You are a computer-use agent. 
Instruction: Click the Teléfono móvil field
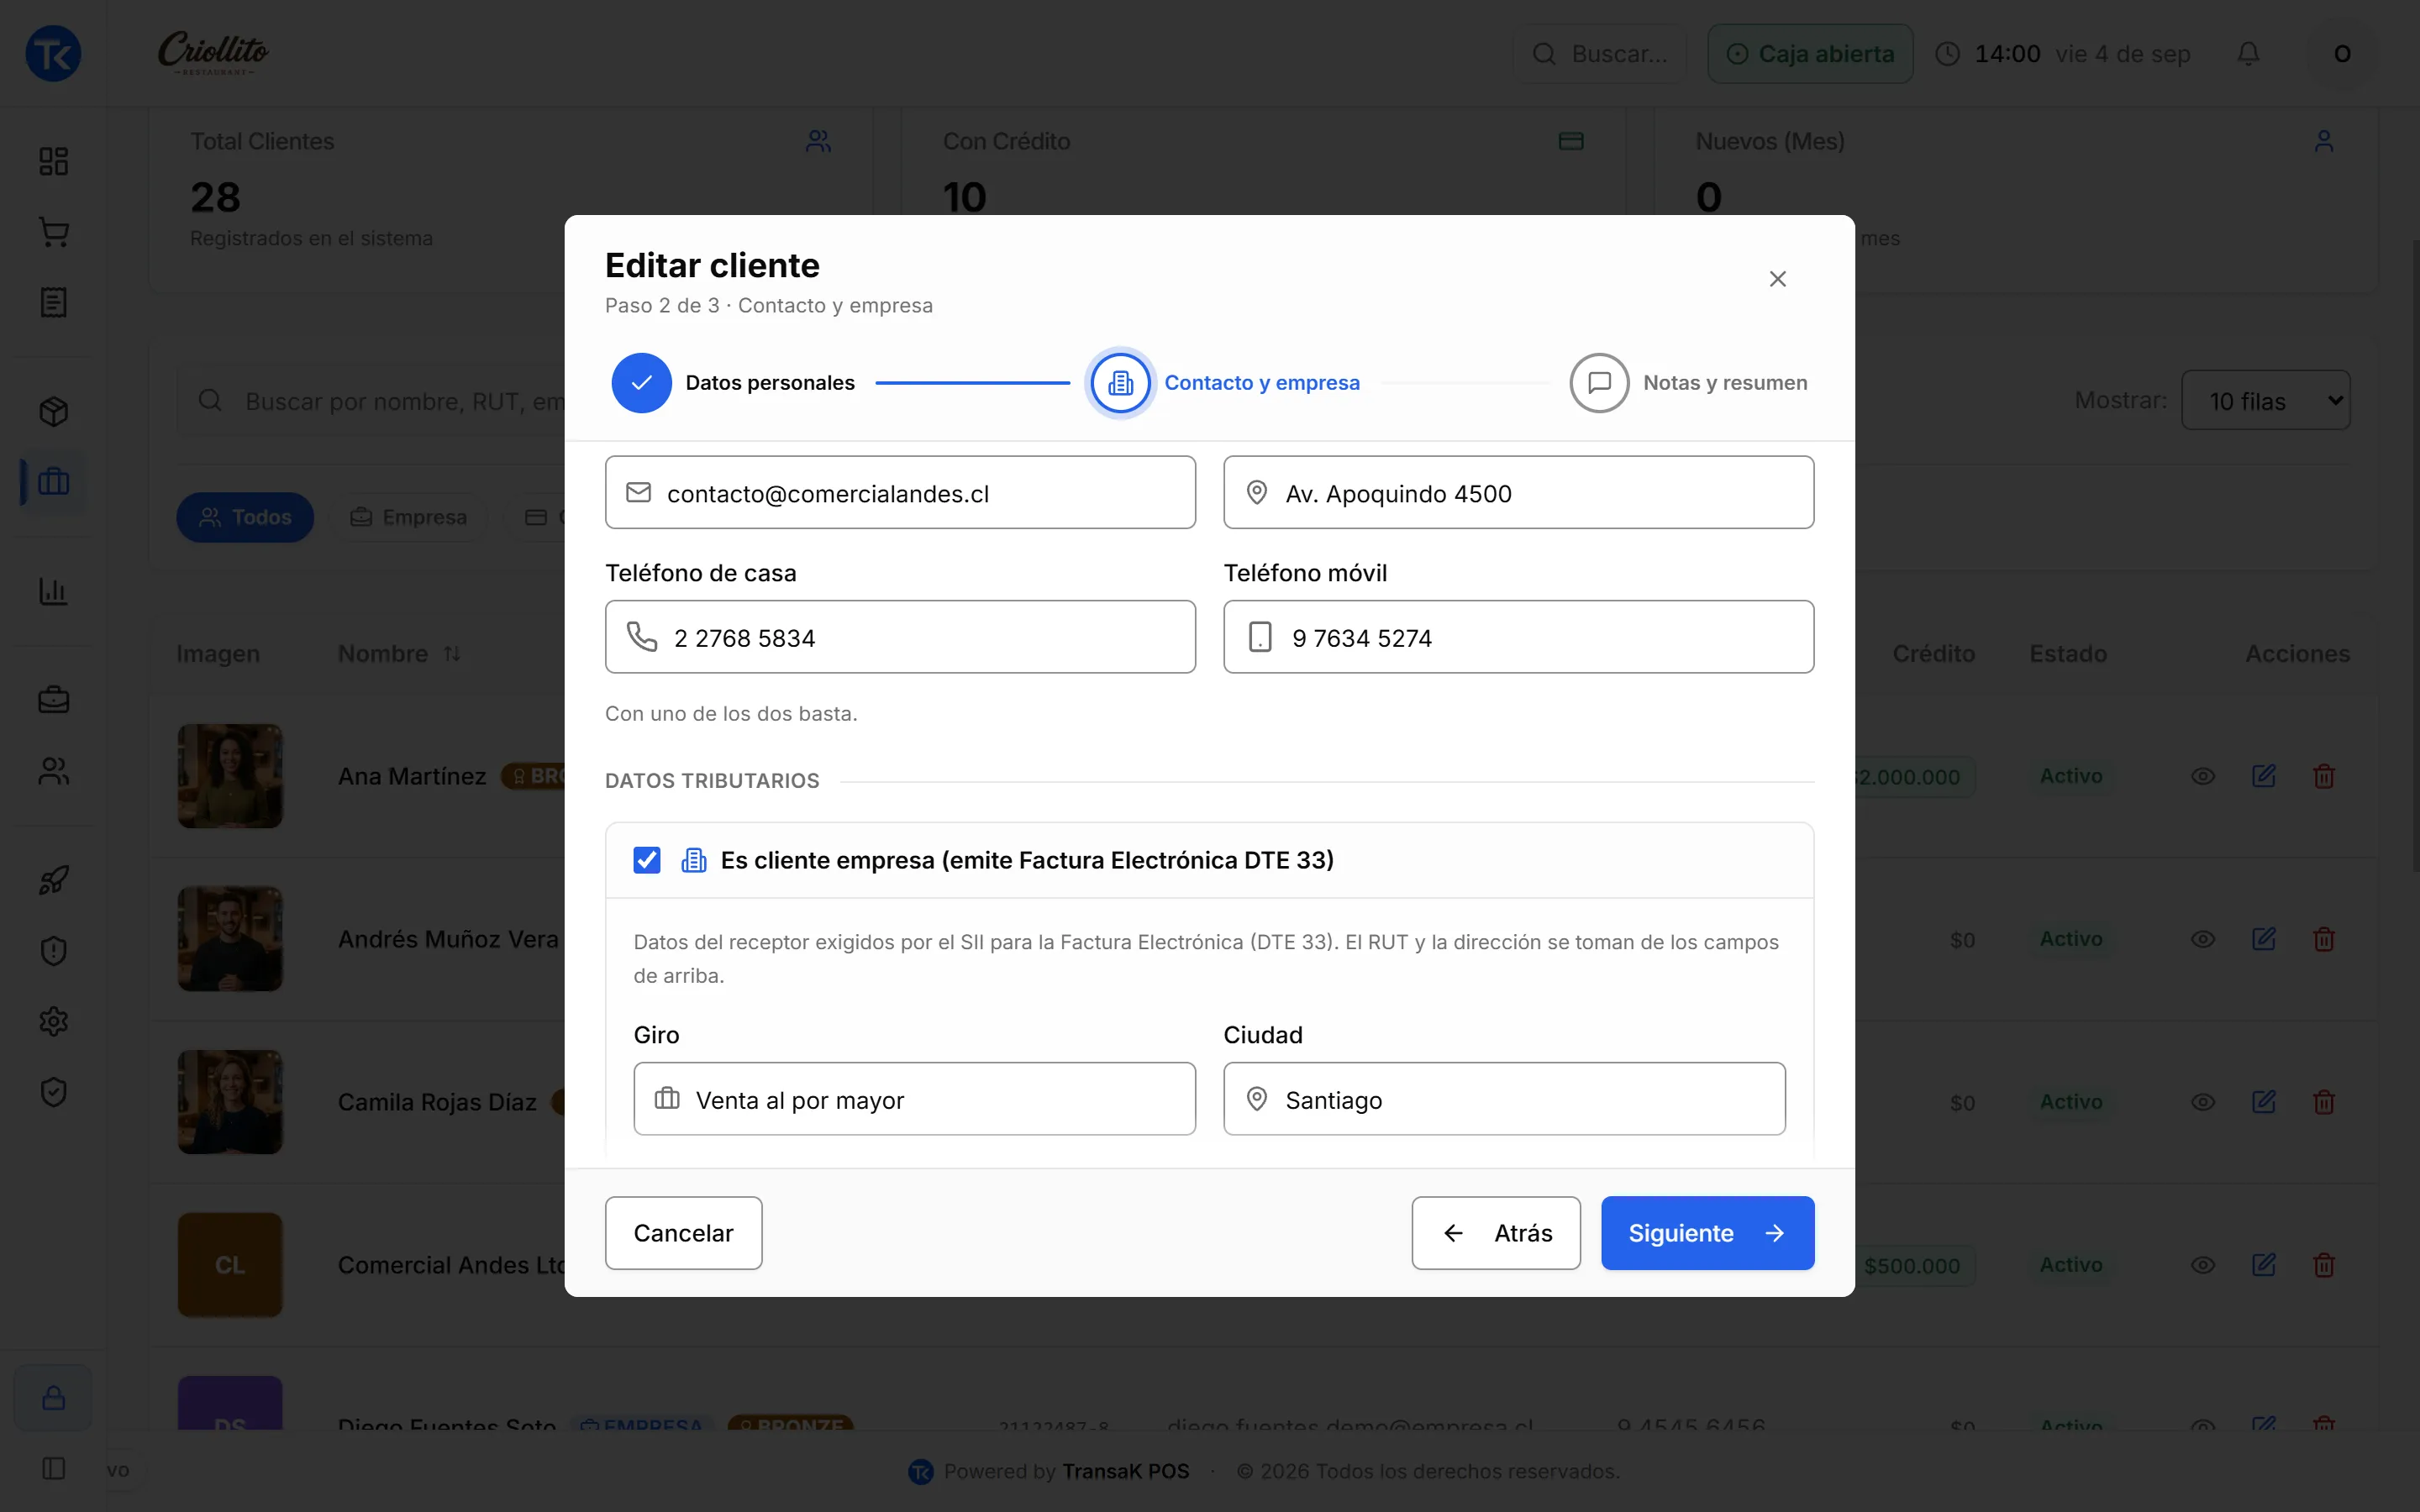(x=1518, y=637)
